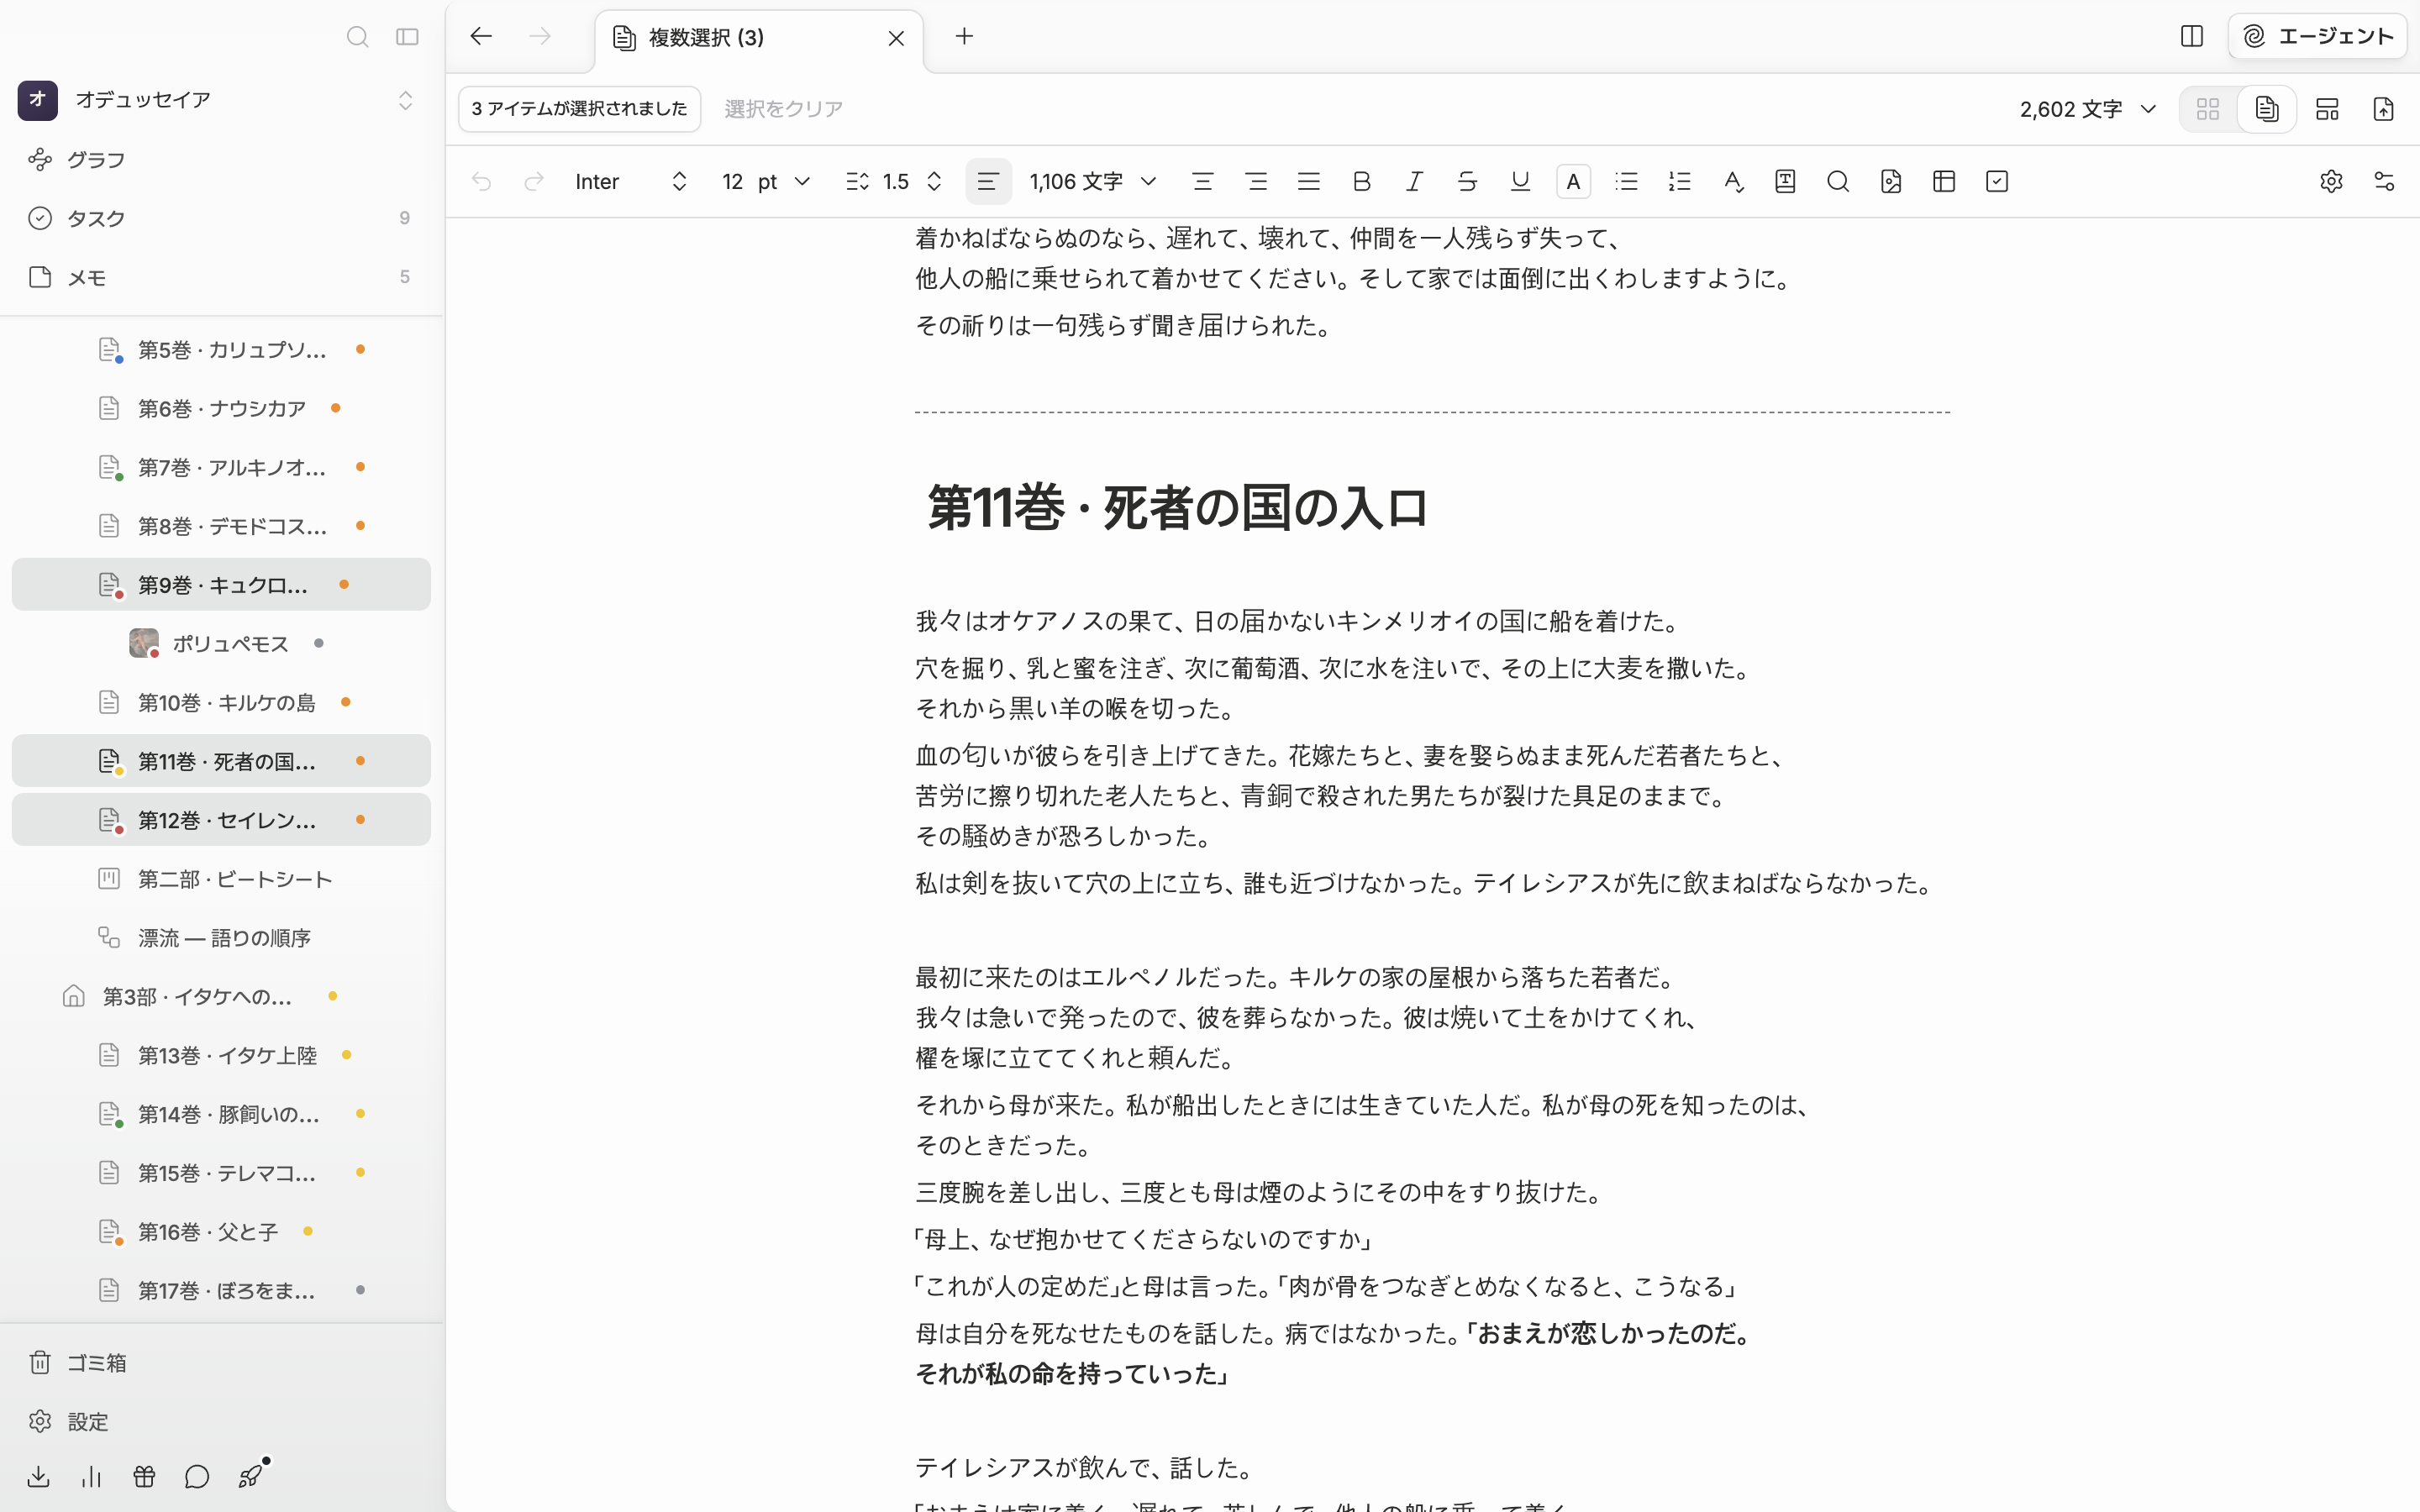This screenshot has height=1512, width=2420.
Task: Align text left
Action: pyautogui.click(x=988, y=181)
